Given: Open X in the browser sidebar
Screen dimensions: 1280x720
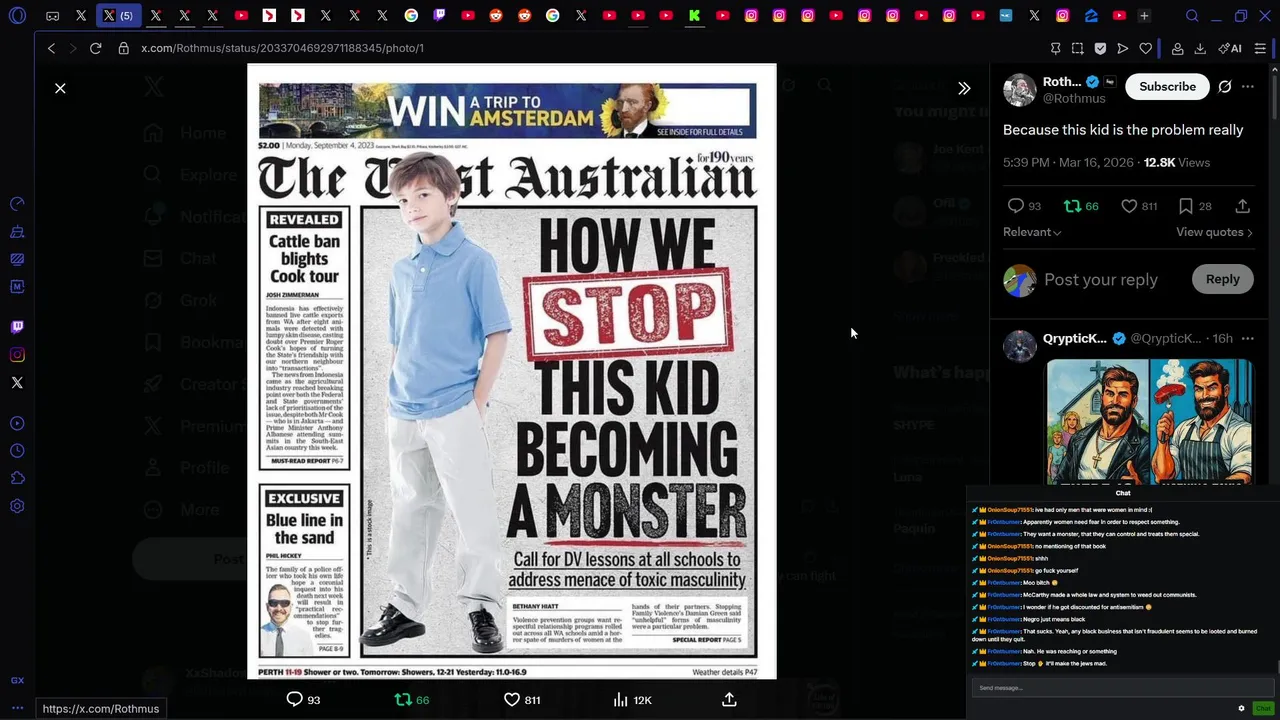Looking at the screenshot, I should (x=17, y=383).
